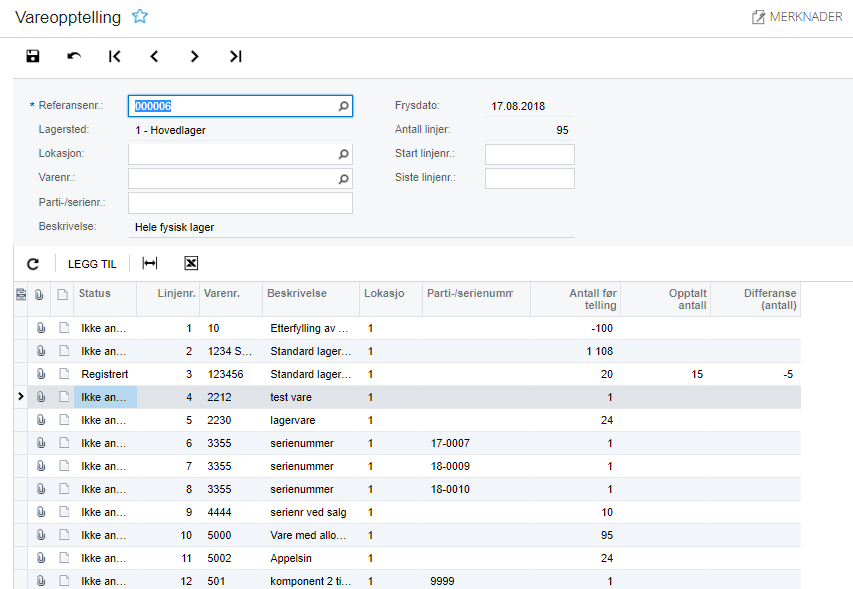Open the note for serienr ved salg row

(x=64, y=512)
